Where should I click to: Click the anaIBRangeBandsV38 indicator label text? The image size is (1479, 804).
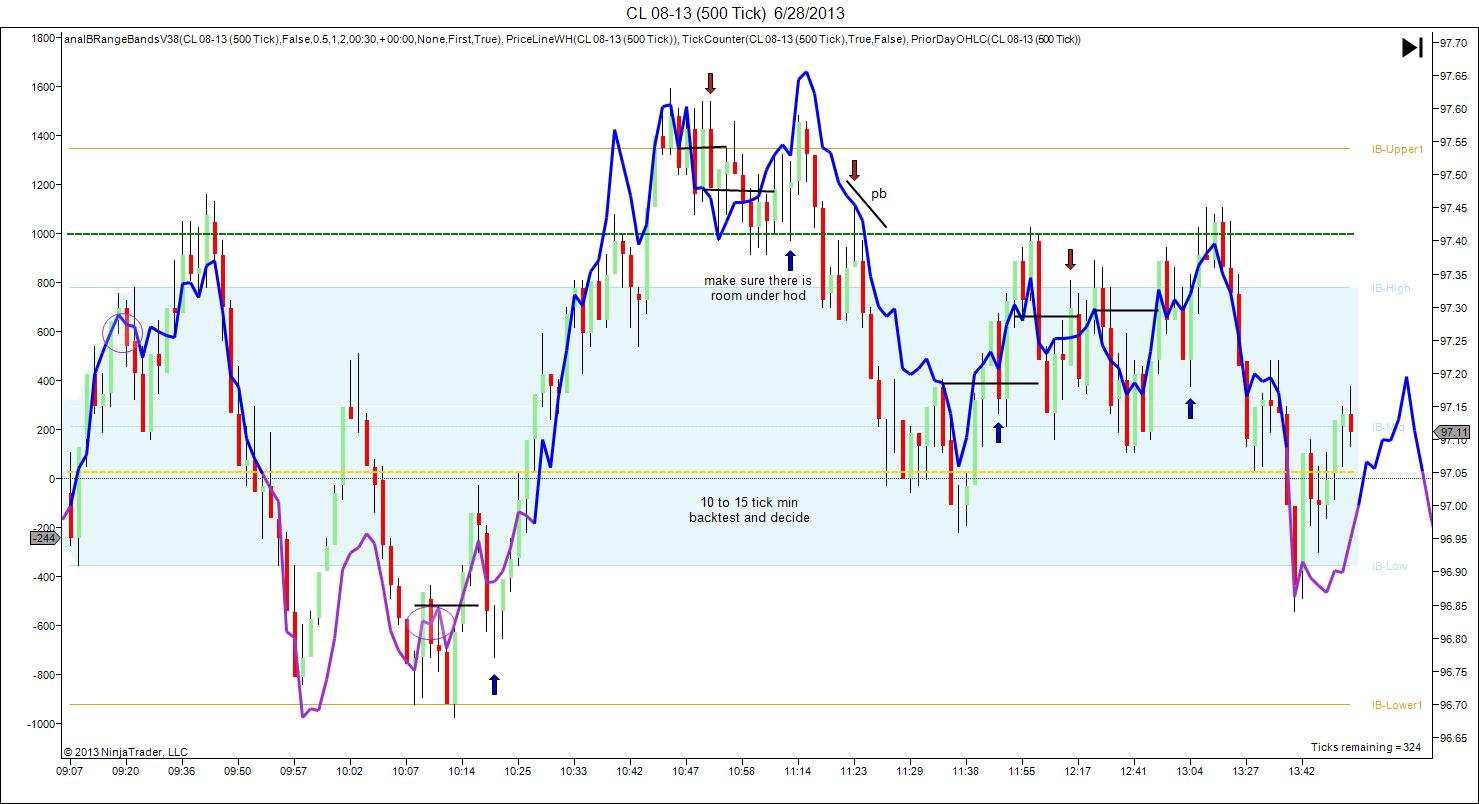pyautogui.click(x=282, y=39)
